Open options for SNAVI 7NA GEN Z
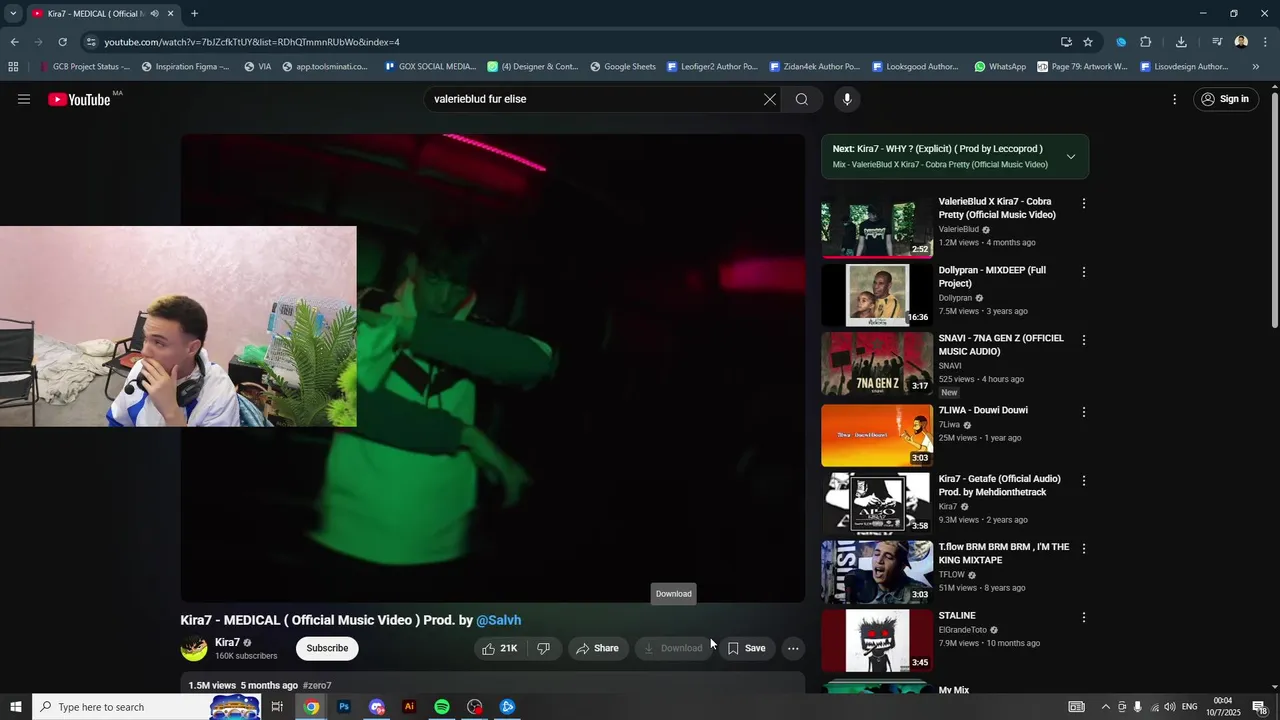 1083,340
